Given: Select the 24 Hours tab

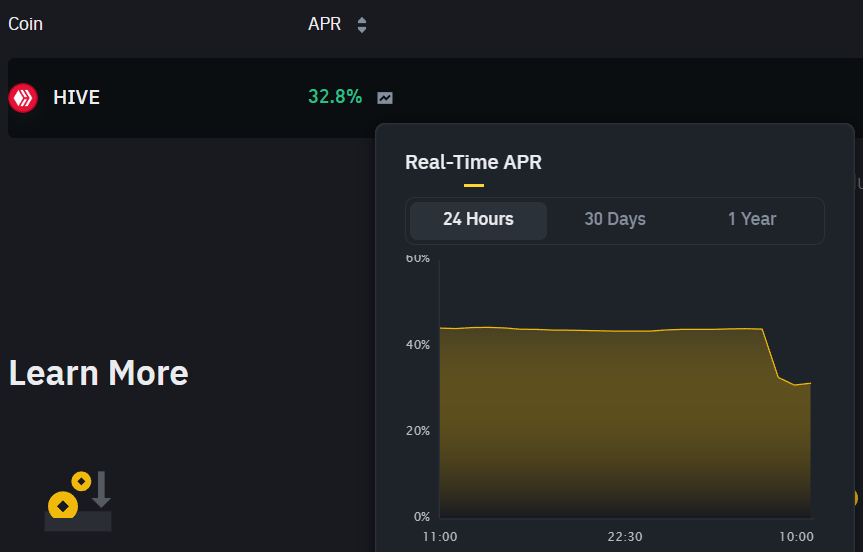Looking at the screenshot, I should coord(478,220).
